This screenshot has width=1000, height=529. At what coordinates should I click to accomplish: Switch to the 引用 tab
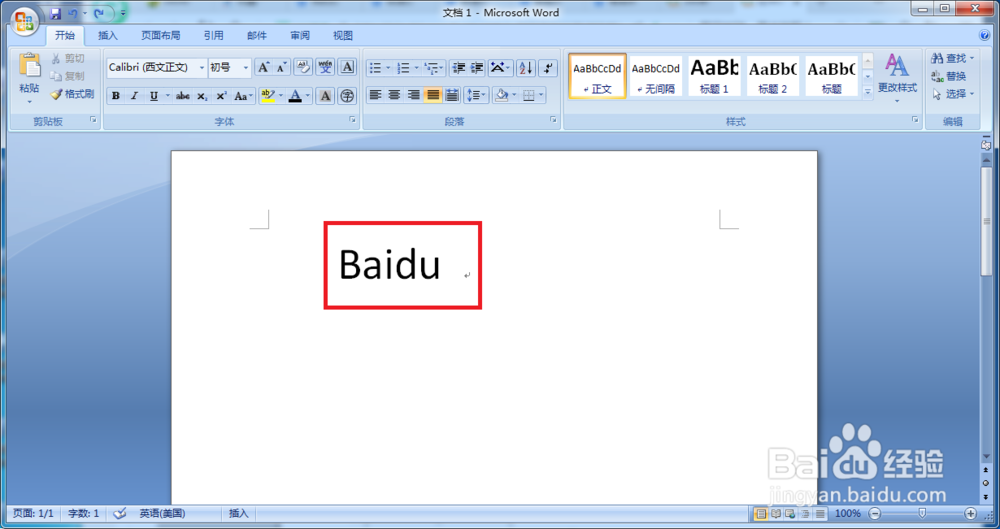pos(214,36)
